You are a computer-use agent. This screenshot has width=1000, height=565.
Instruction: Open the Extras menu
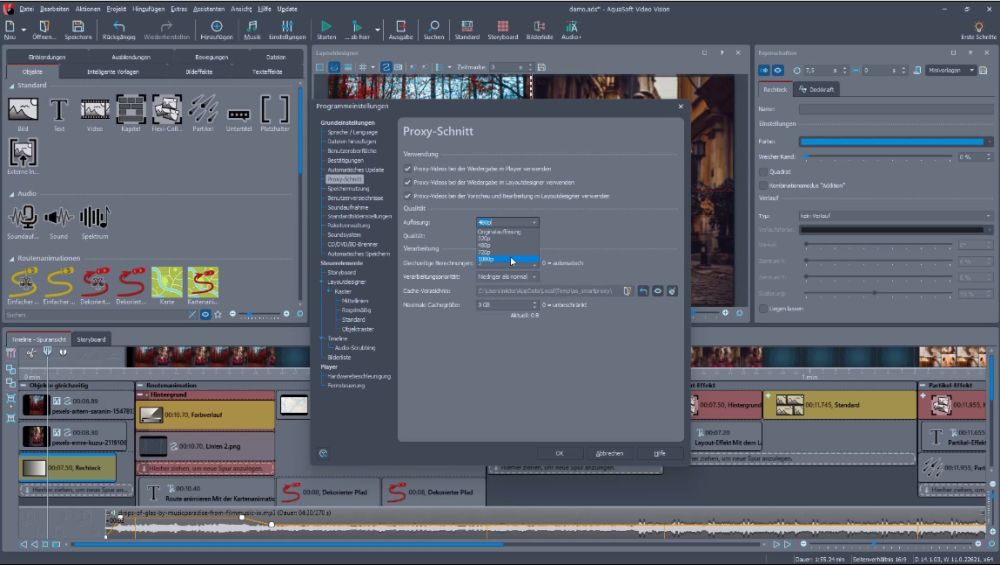[x=179, y=8]
